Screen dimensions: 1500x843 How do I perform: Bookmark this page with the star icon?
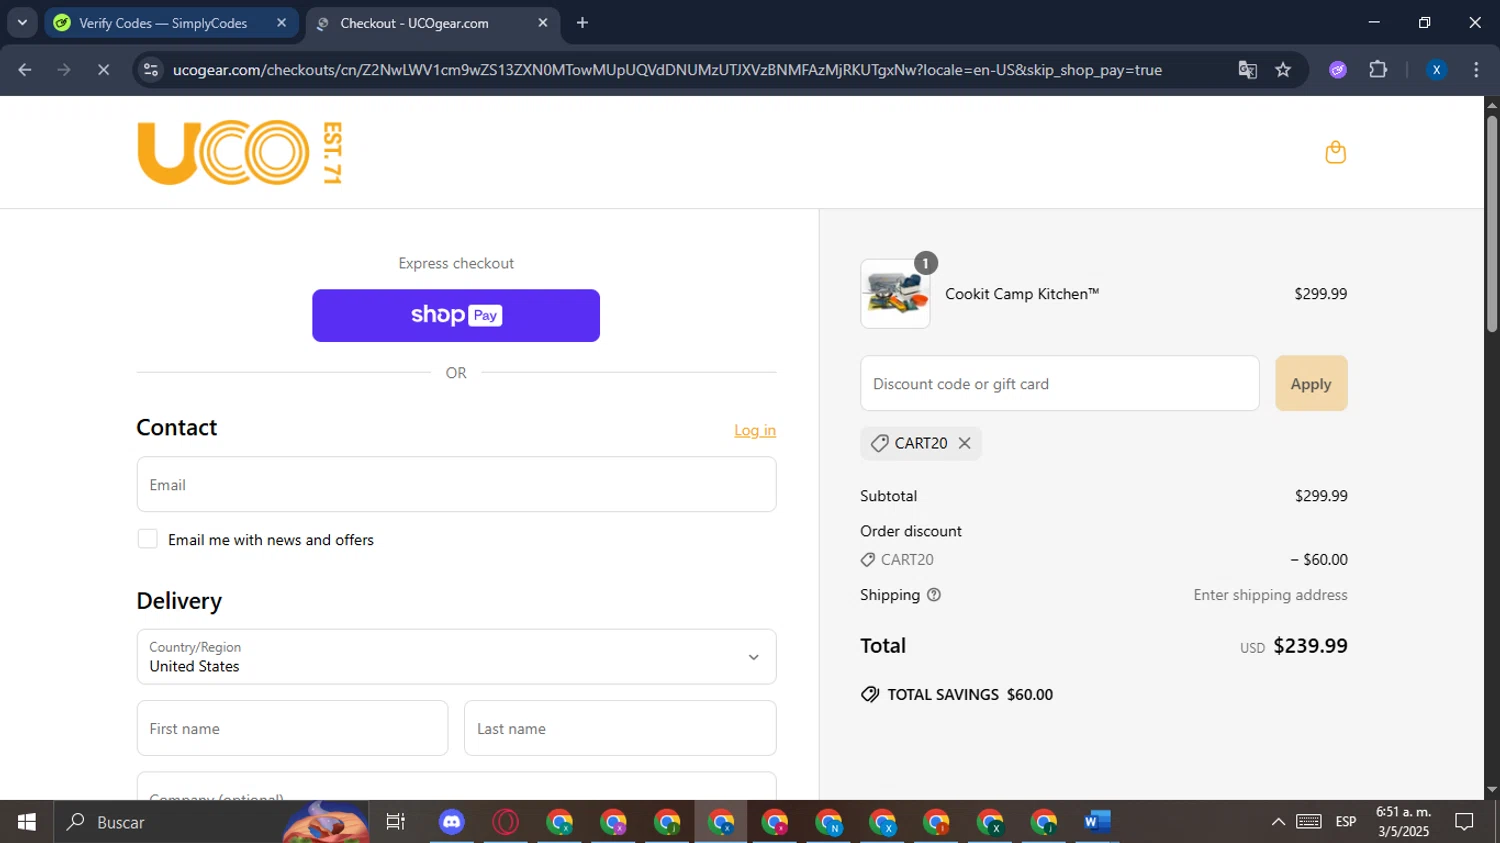[x=1283, y=70]
